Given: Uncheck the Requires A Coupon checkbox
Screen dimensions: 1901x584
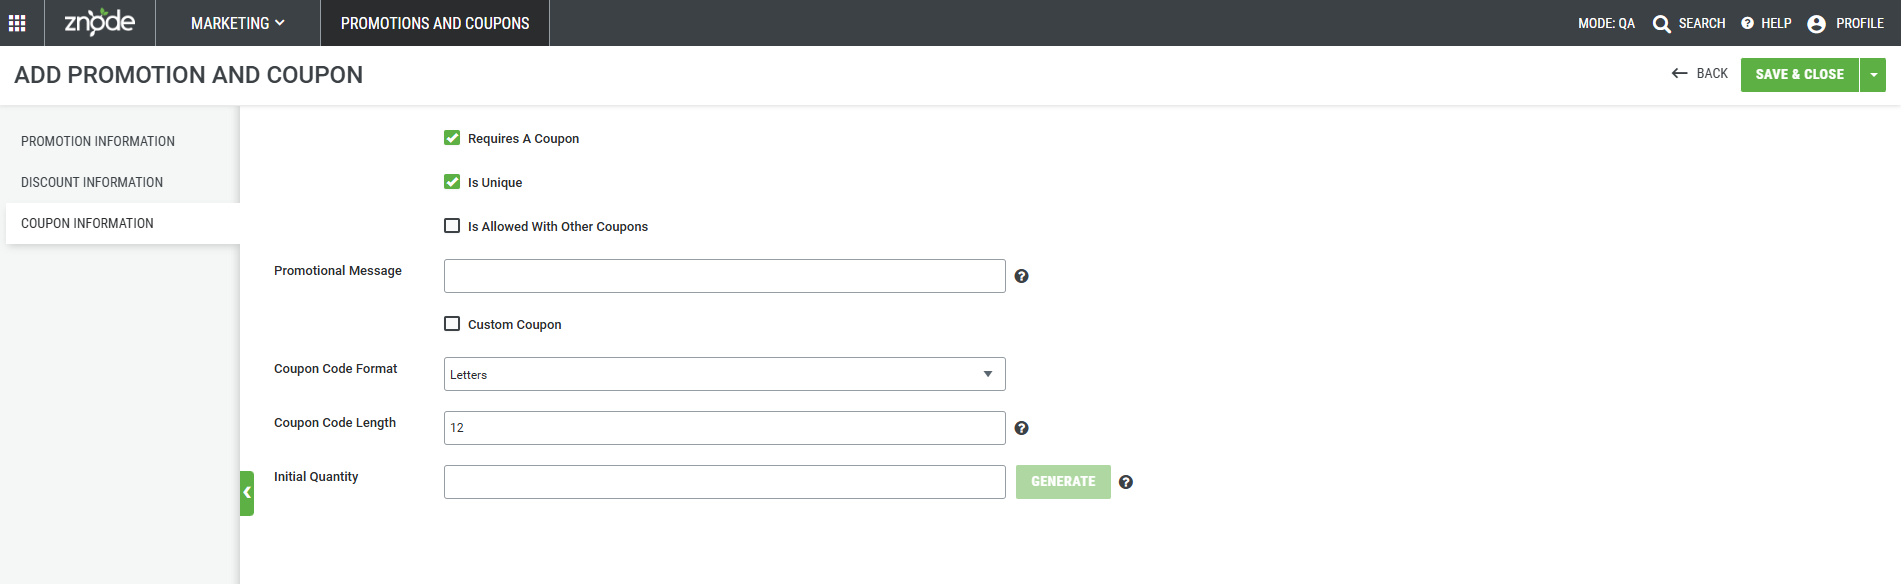Looking at the screenshot, I should (452, 138).
